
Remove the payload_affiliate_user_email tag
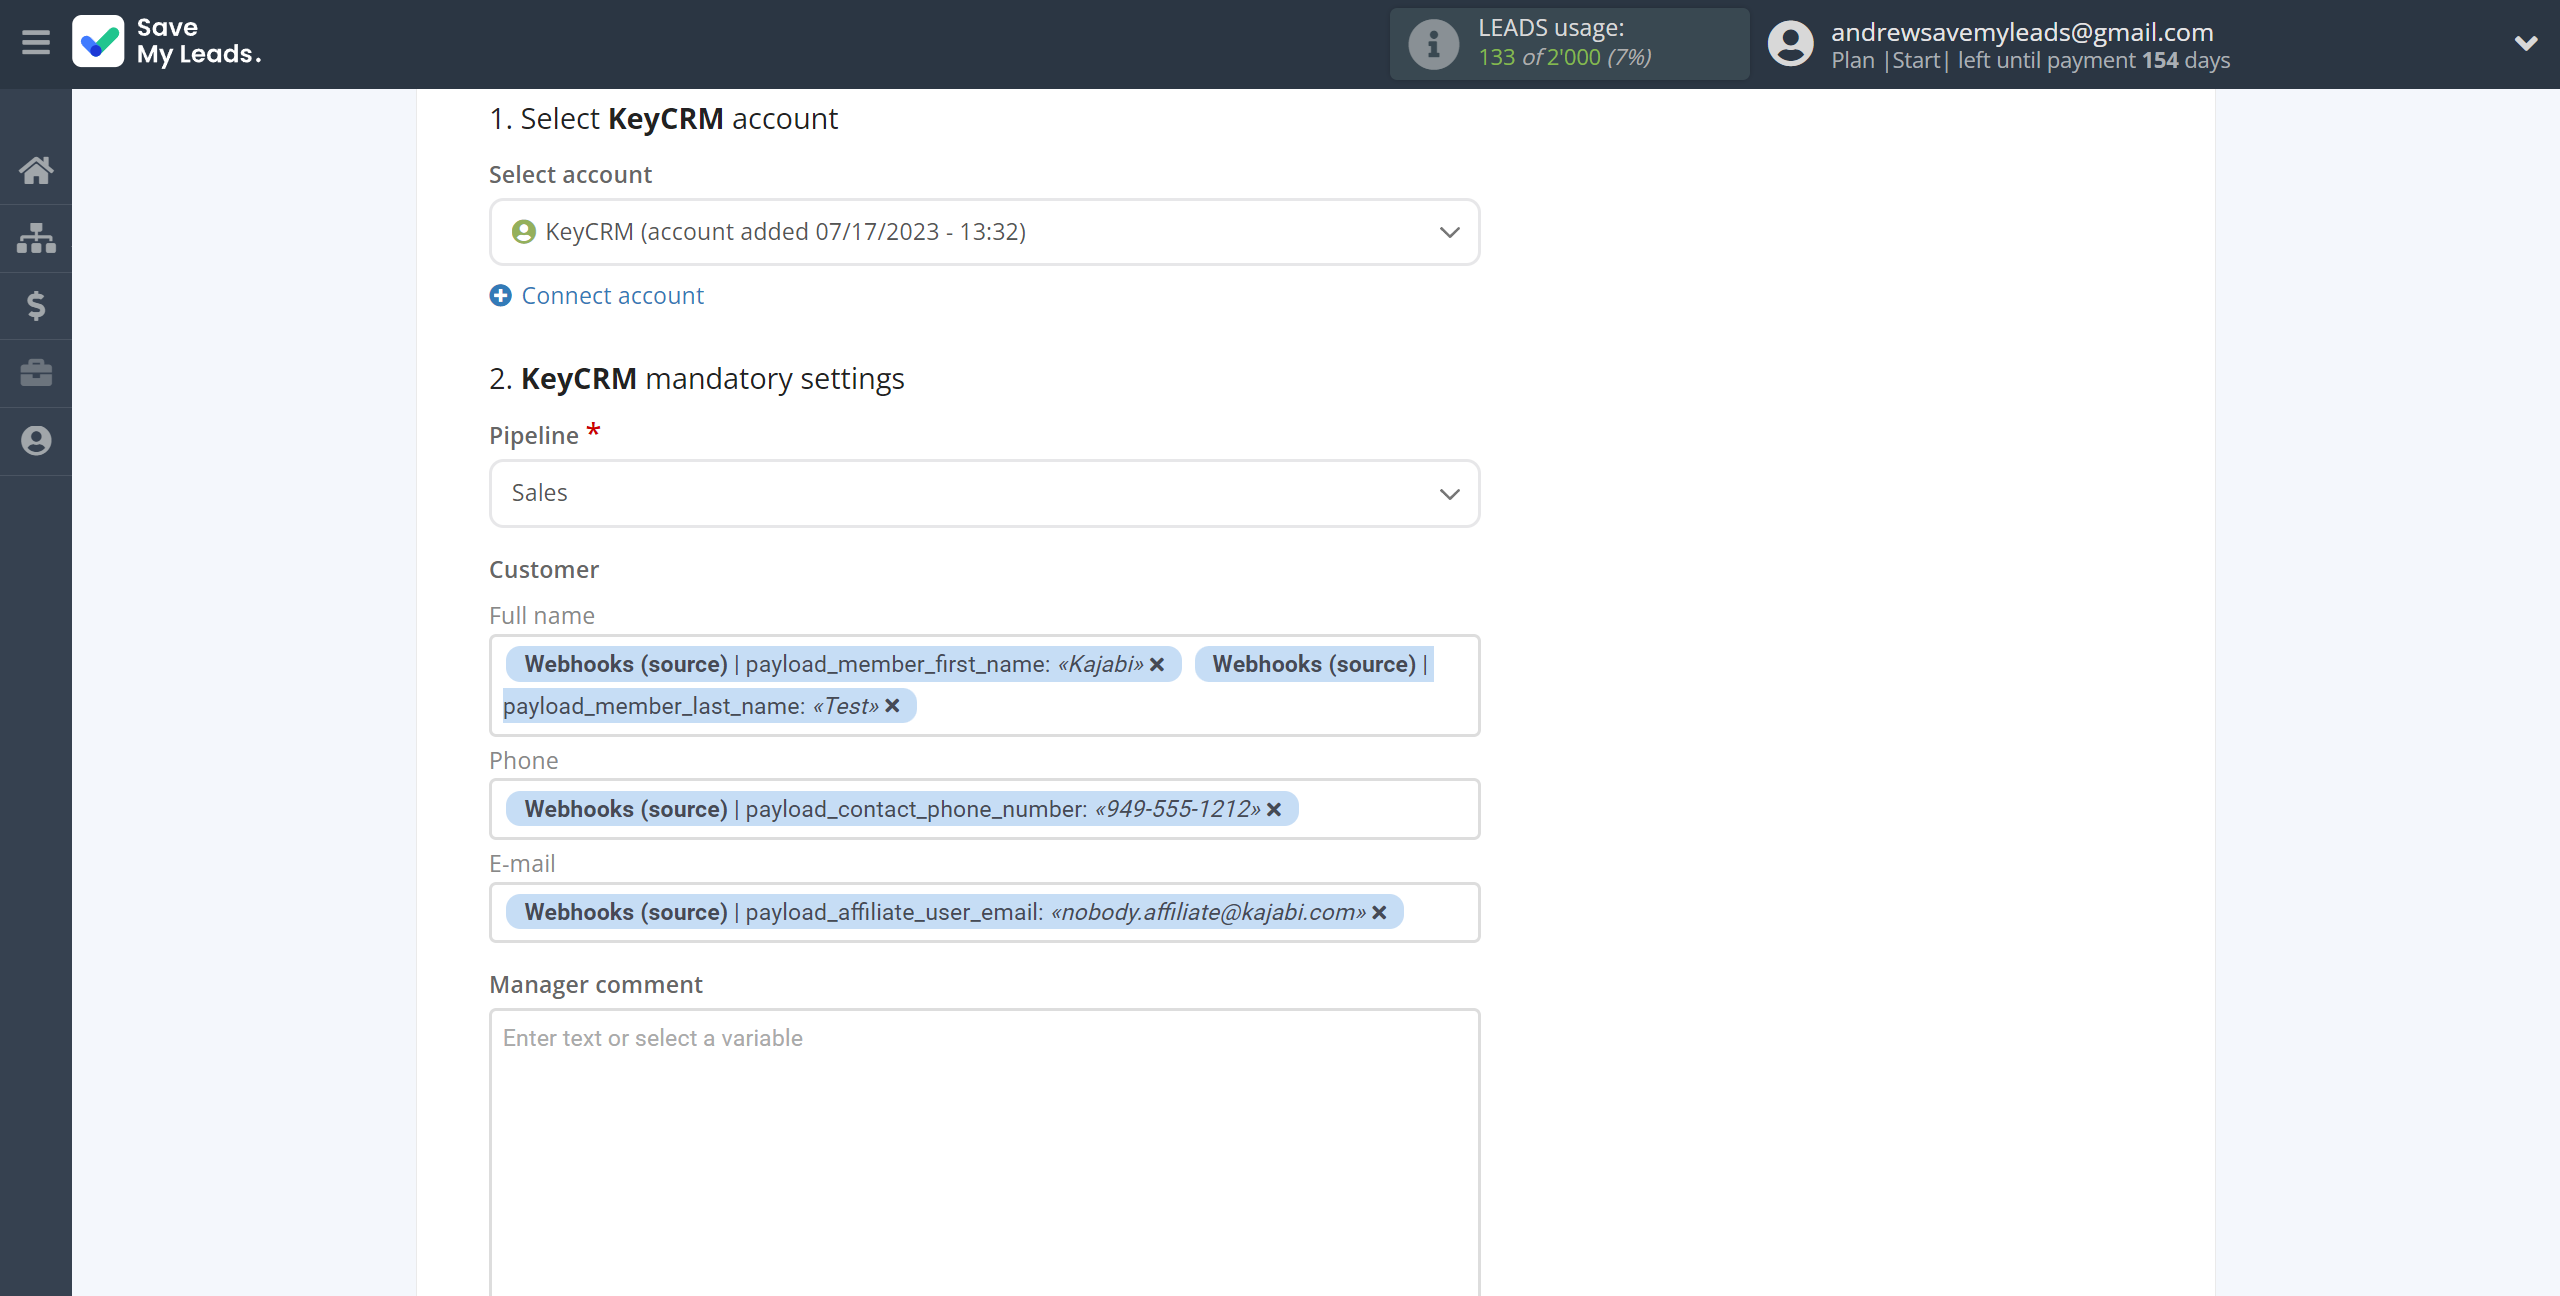pos(1379,913)
